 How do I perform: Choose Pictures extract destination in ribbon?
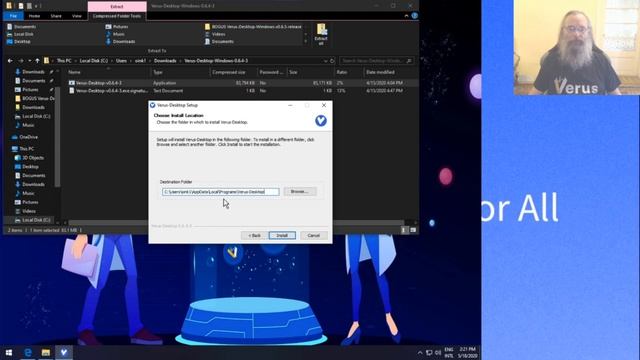(x=117, y=27)
